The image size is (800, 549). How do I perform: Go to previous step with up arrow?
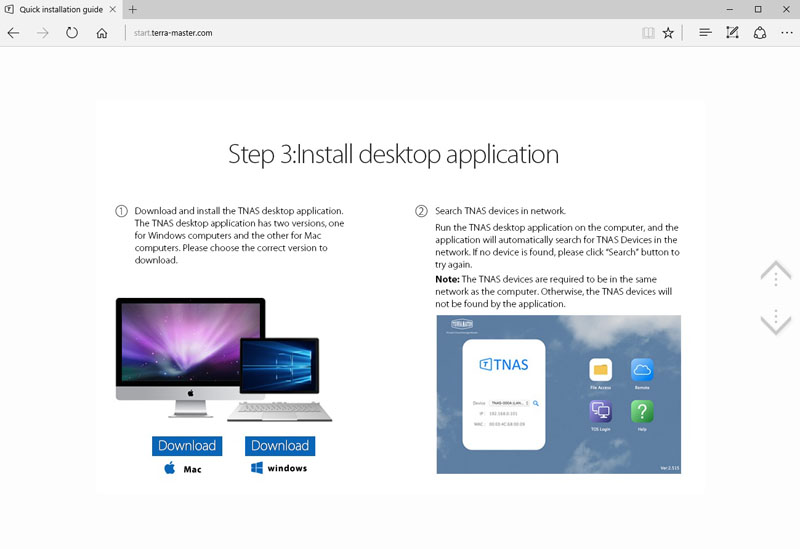(776, 273)
